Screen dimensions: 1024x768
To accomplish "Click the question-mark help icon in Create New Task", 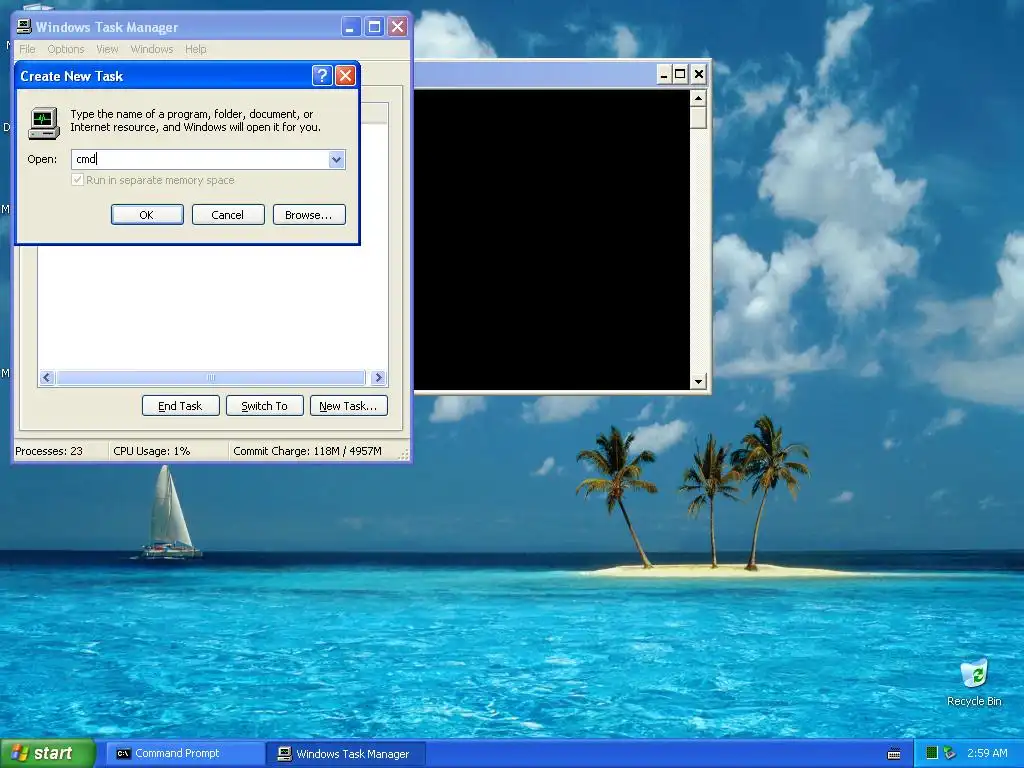I will (x=322, y=76).
